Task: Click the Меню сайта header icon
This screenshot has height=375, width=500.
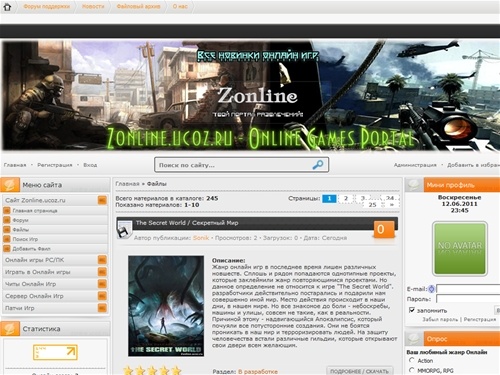Action: pos(10,185)
